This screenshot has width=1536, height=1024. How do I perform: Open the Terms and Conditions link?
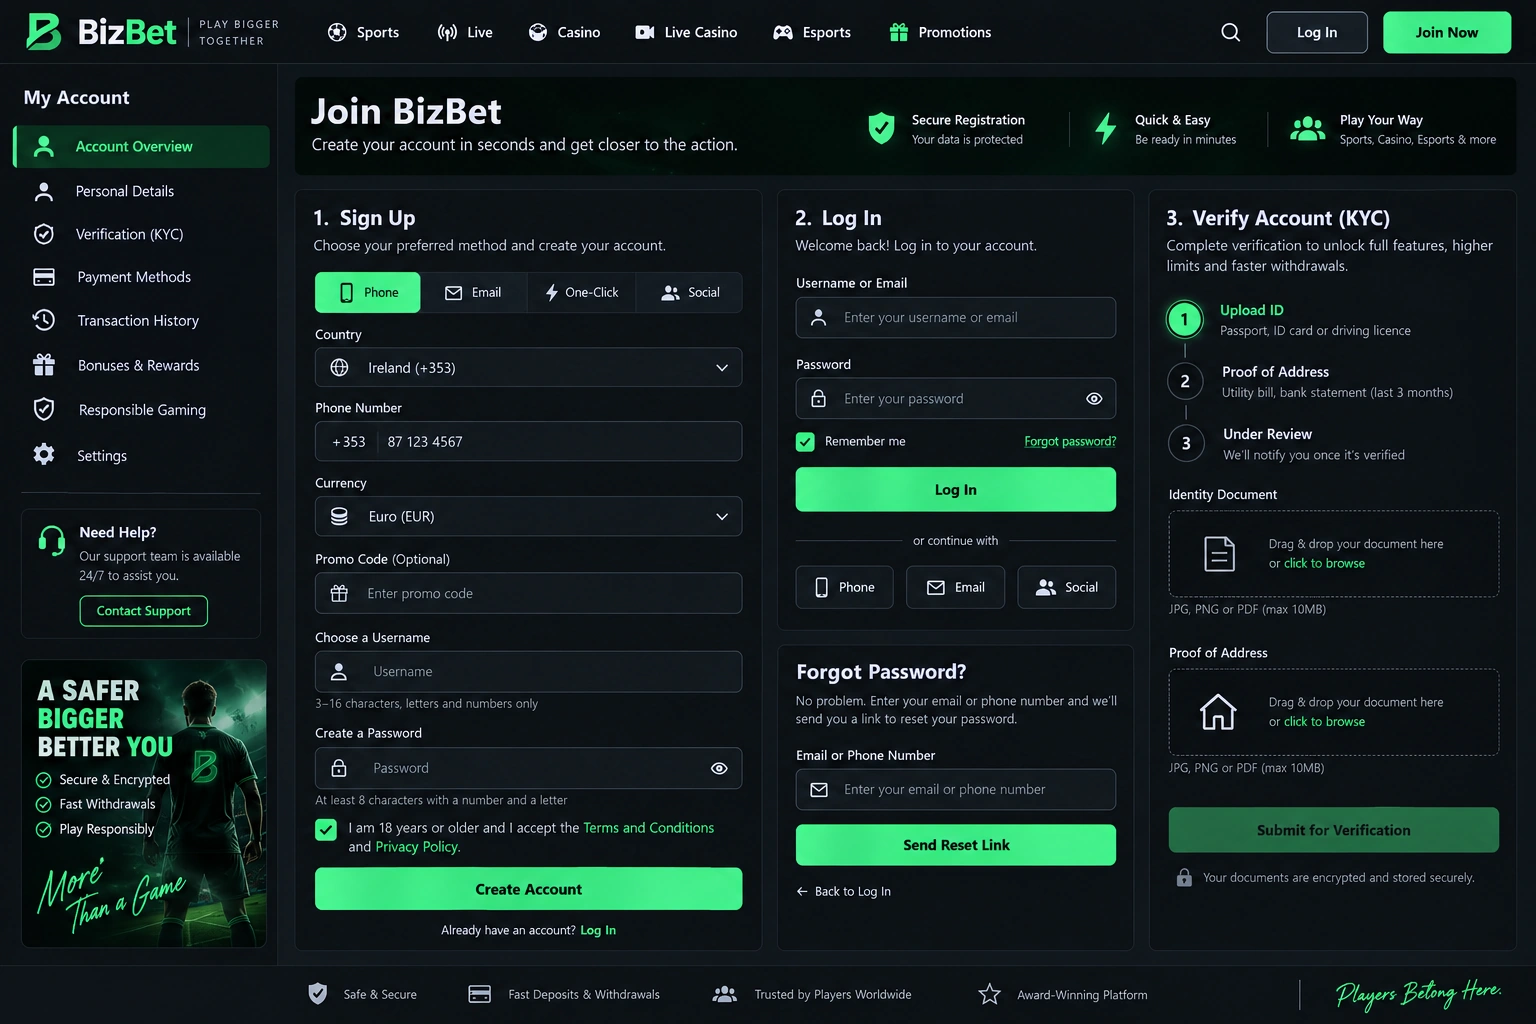pos(649,828)
